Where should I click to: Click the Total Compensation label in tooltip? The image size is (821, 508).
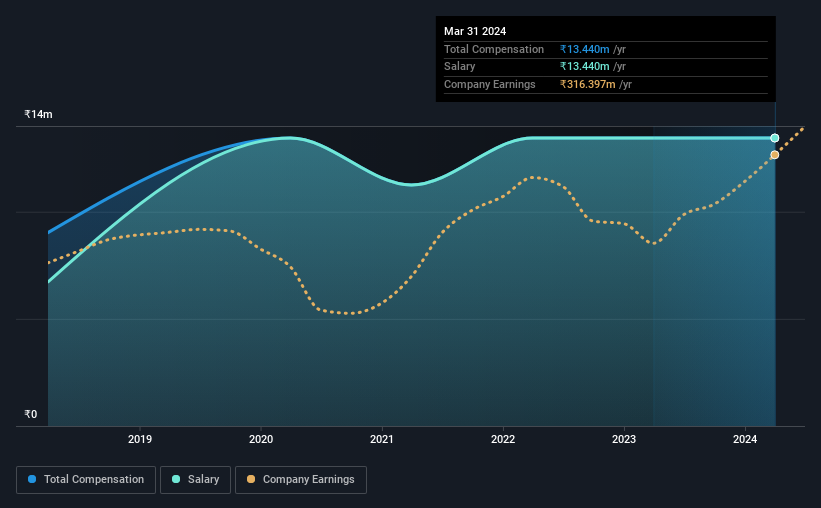494,49
